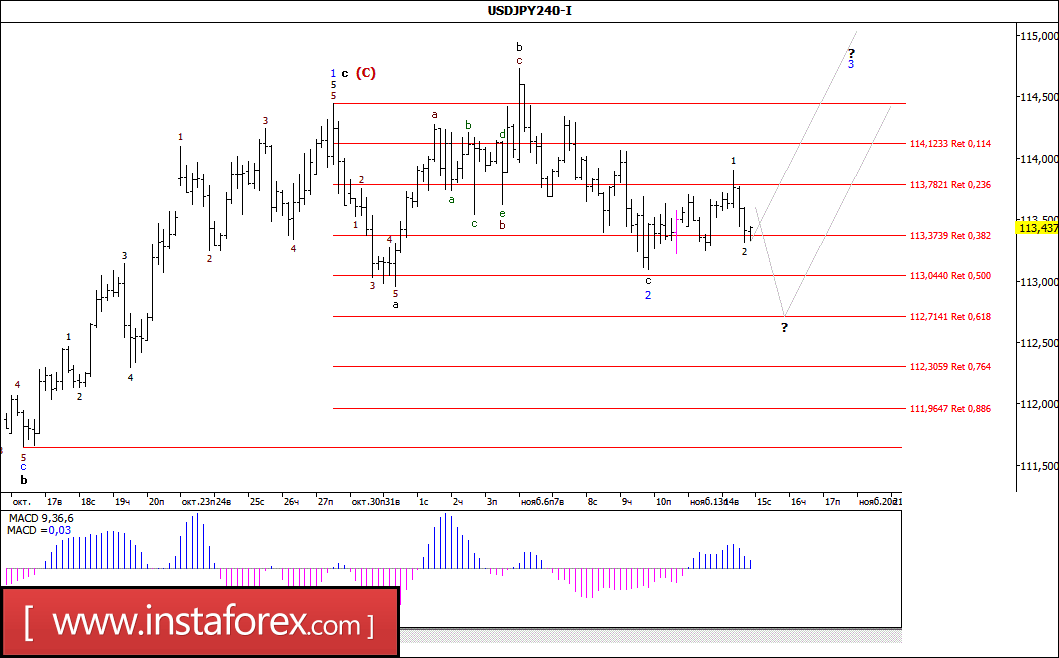Select the 113,0440 Ret 0,500 level label
1059x658 pixels.
950,276
